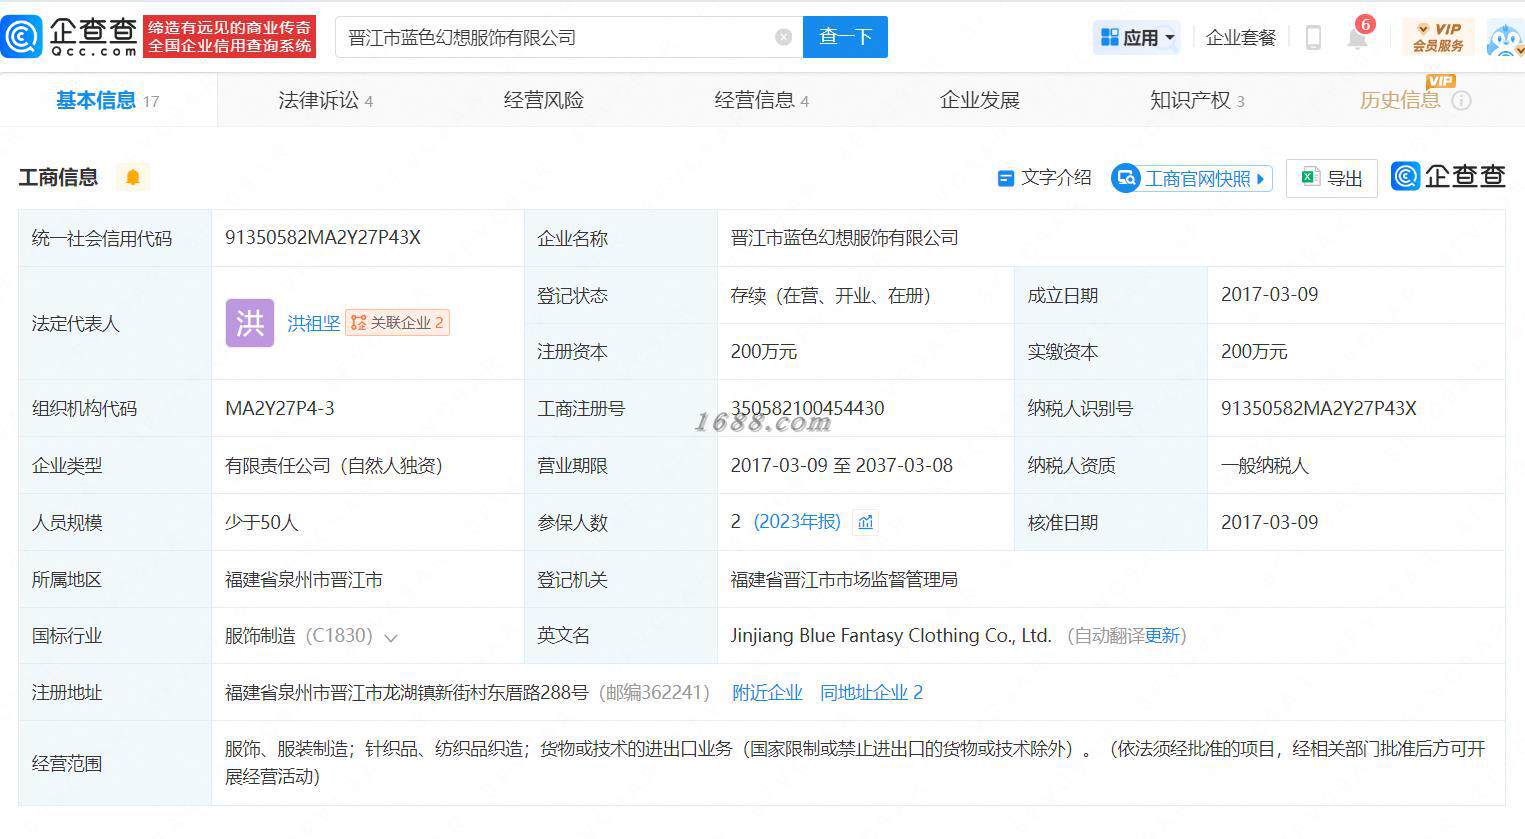Expand the 工商官网快照 arrow button
Viewport: 1525px width, 839px height.
tap(1260, 179)
